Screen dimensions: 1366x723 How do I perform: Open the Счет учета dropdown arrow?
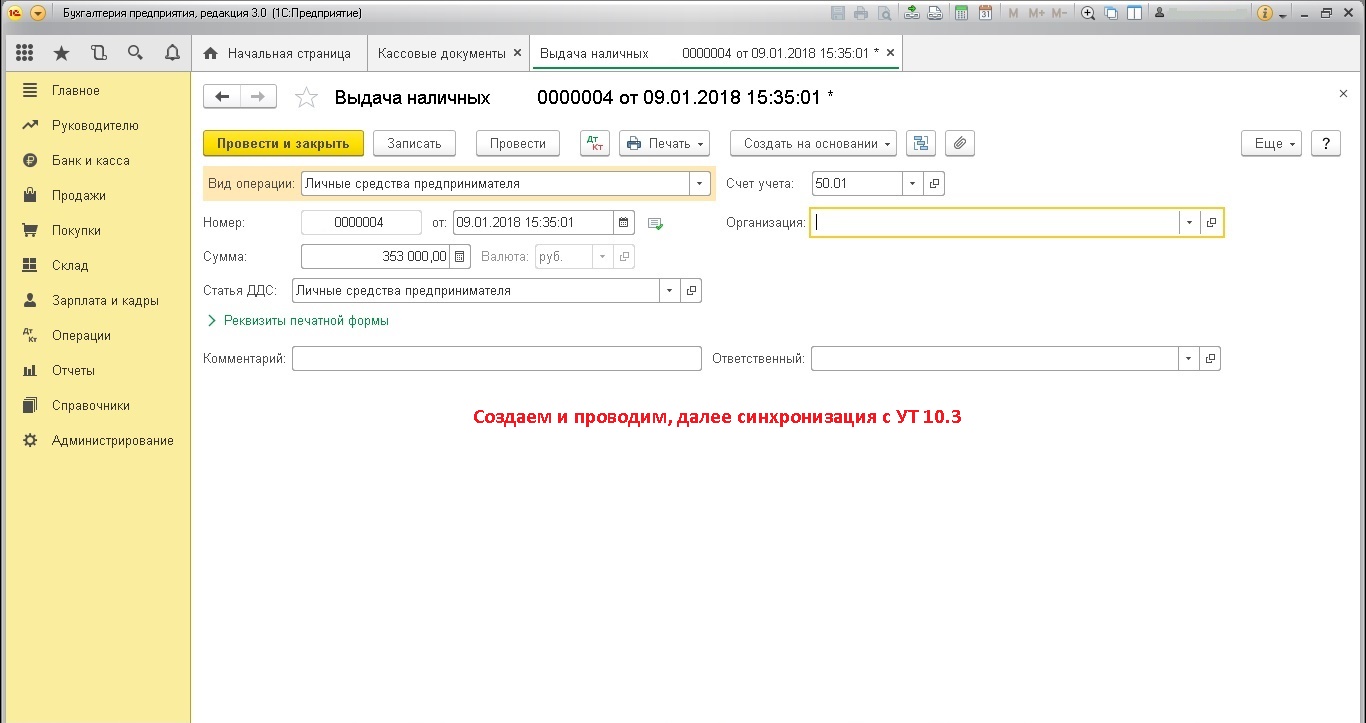click(x=912, y=184)
